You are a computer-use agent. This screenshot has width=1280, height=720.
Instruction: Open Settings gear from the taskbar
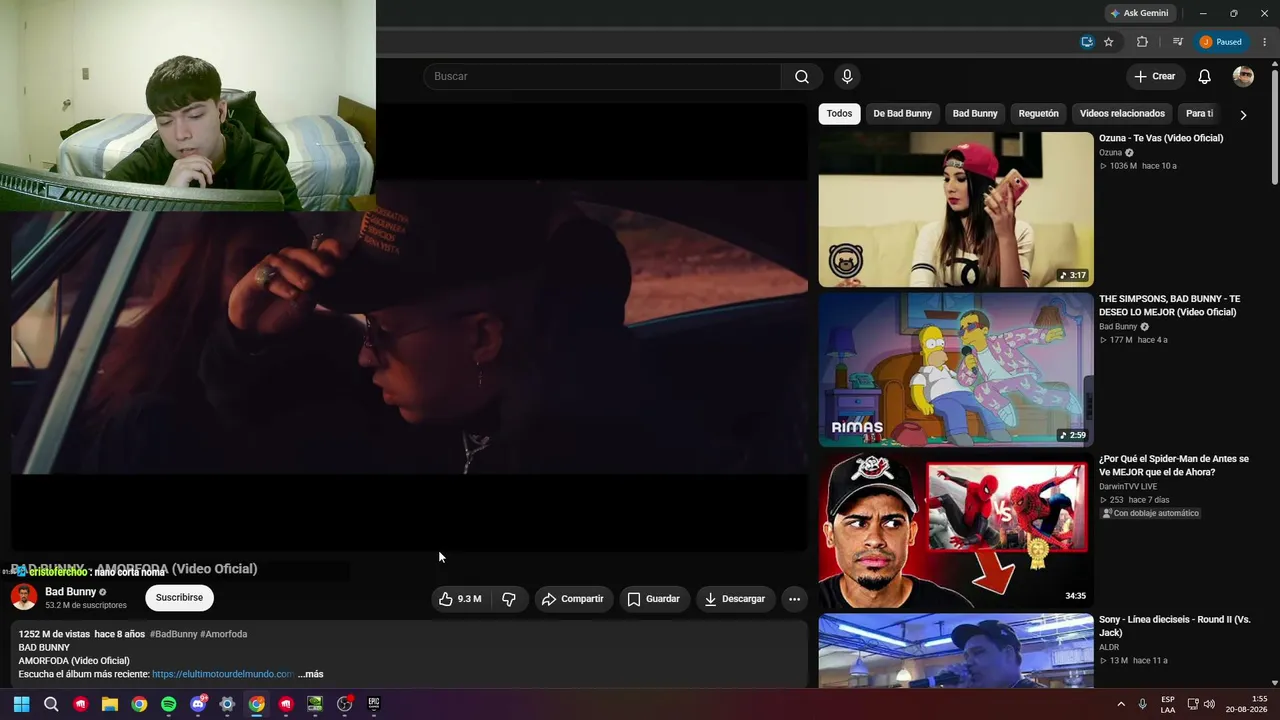227,704
